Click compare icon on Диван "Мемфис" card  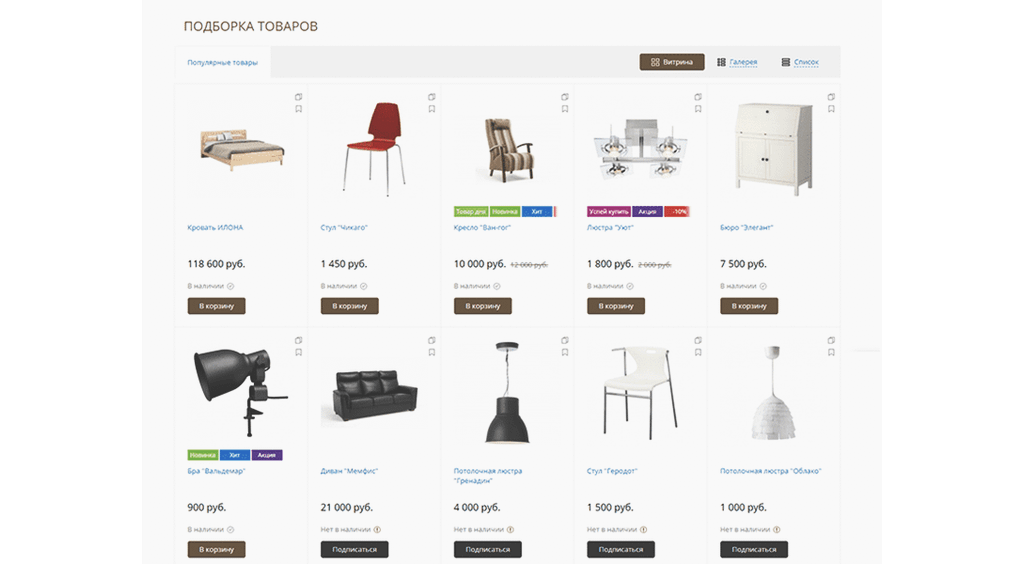click(432, 340)
